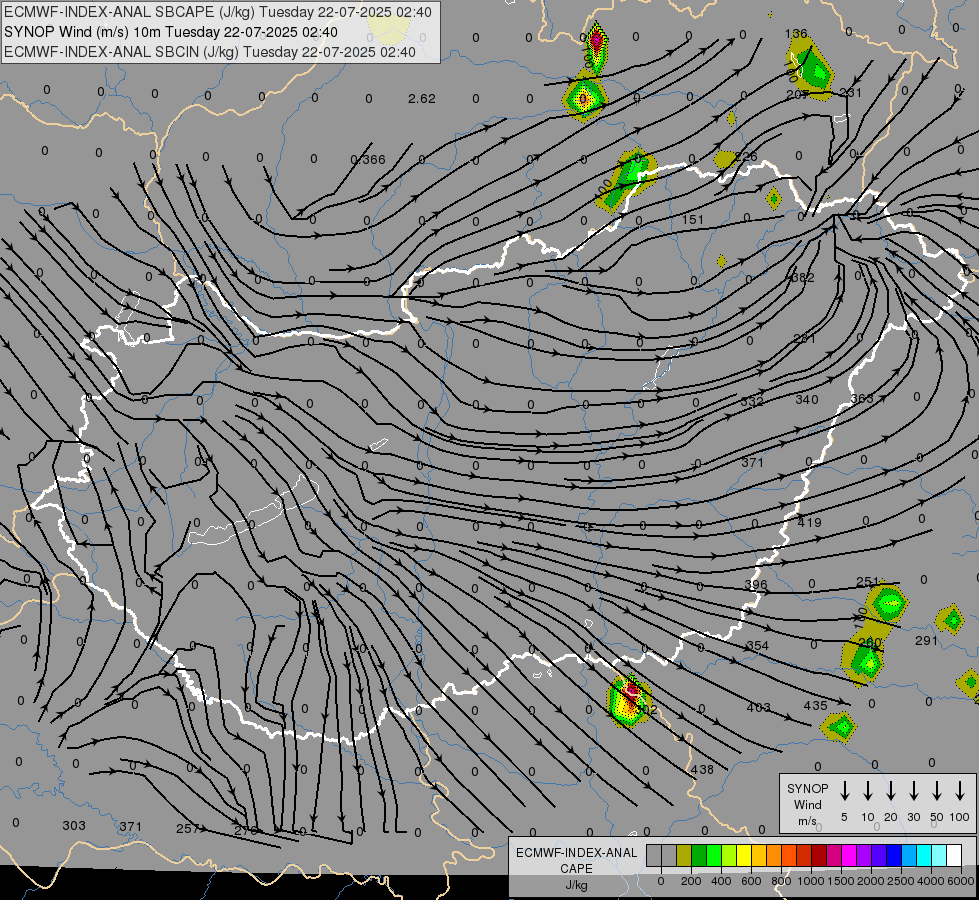
Task: Click the '257' value on the map
Action: (x=187, y=828)
